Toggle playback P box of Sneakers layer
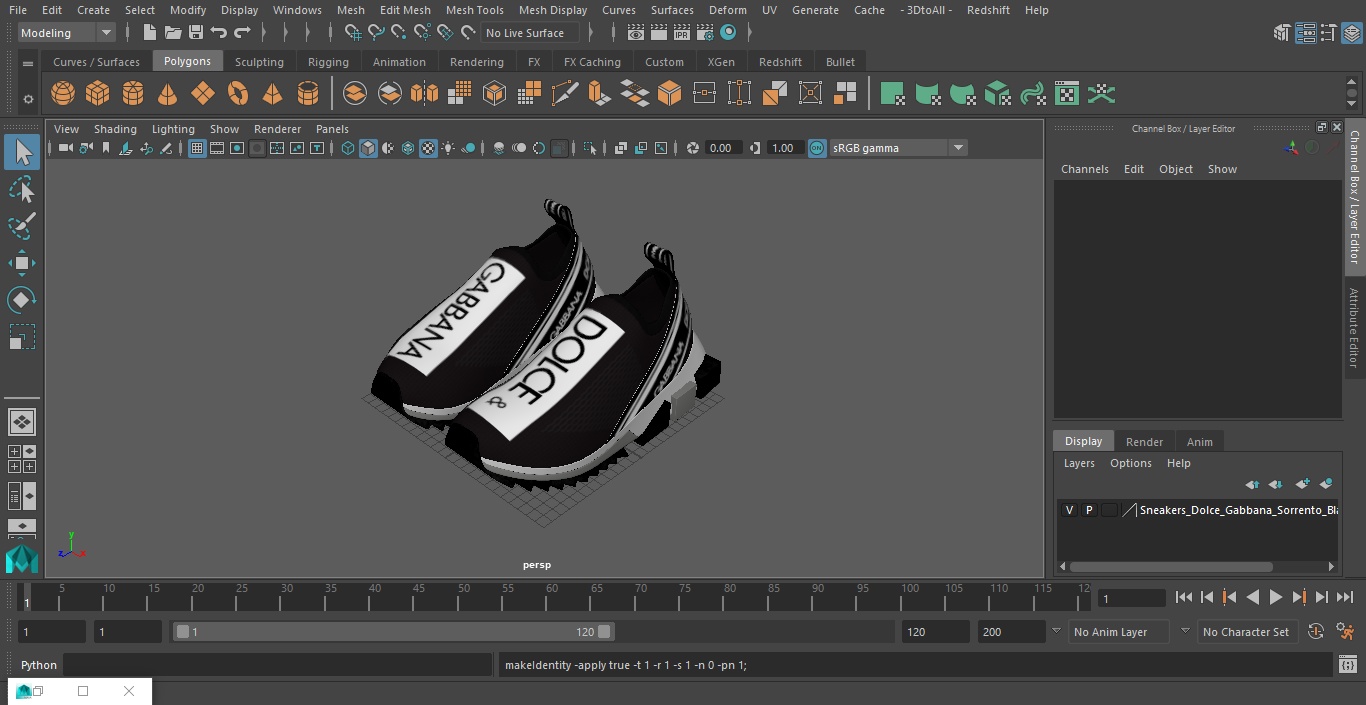 [x=1089, y=510]
